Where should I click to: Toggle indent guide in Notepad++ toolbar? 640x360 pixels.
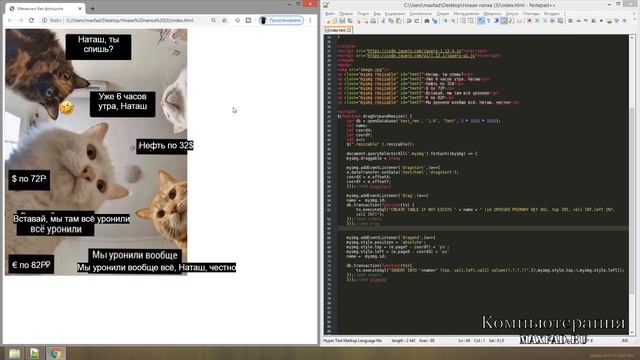click(496, 21)
